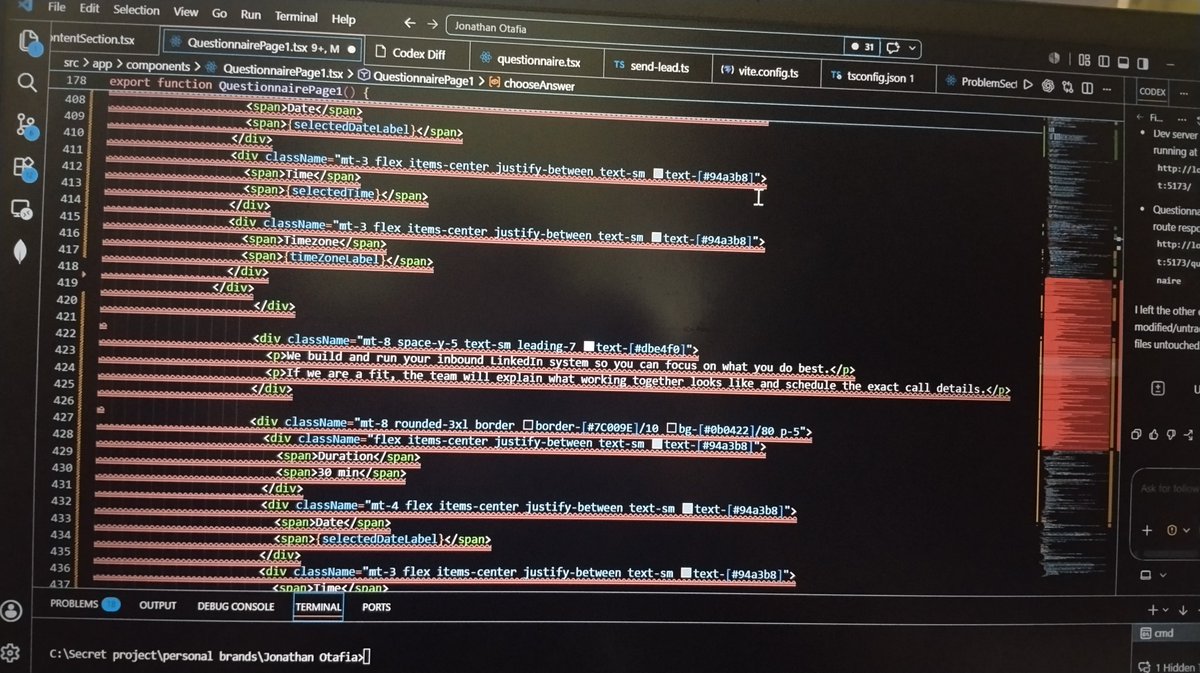Click the unsaved dot on QuestionnairePage1.tsx tab
Viewport: 1200px width, 673px height.
pos(351,48)
